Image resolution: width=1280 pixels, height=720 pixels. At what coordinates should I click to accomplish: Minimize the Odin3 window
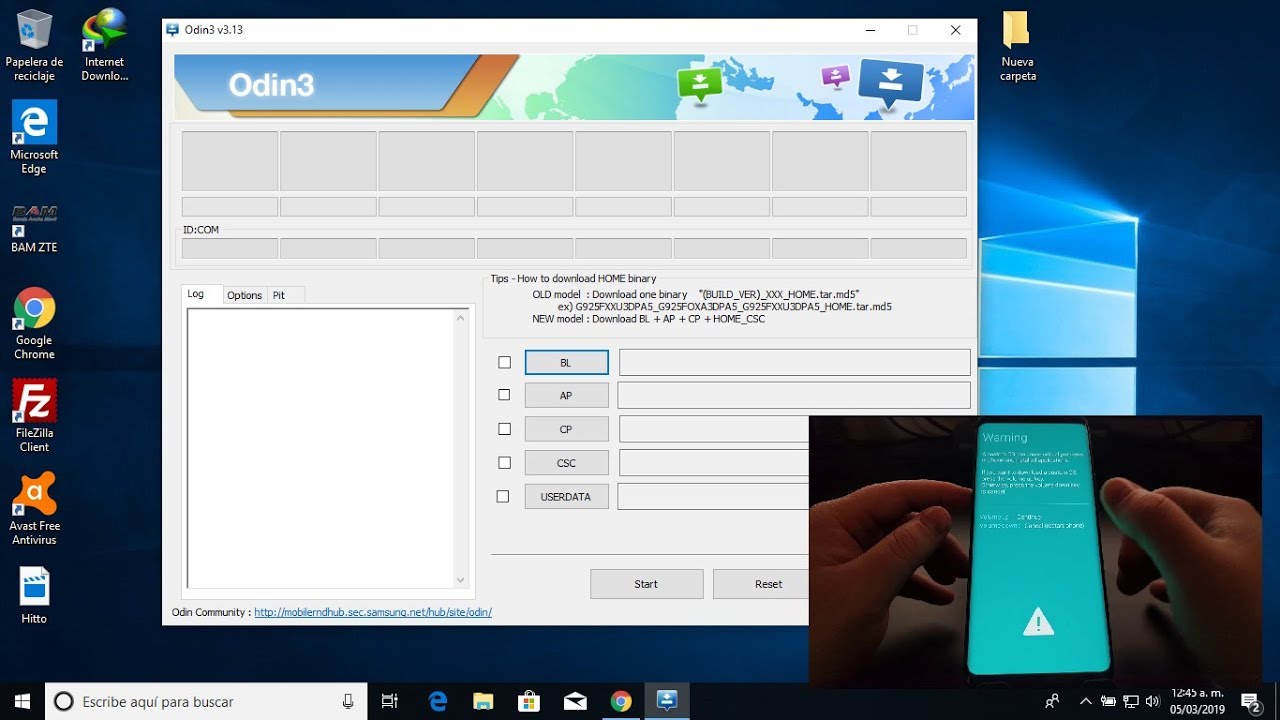tap(870, 30)
